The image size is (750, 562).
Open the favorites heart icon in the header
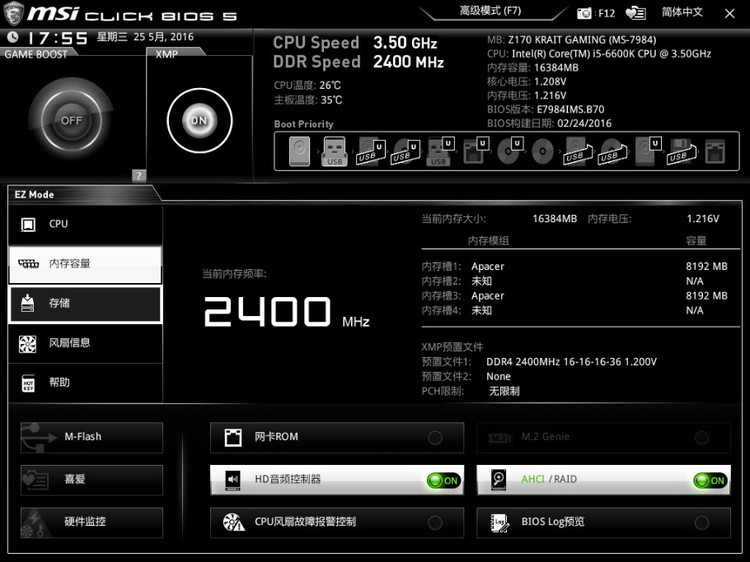point(636,13)
